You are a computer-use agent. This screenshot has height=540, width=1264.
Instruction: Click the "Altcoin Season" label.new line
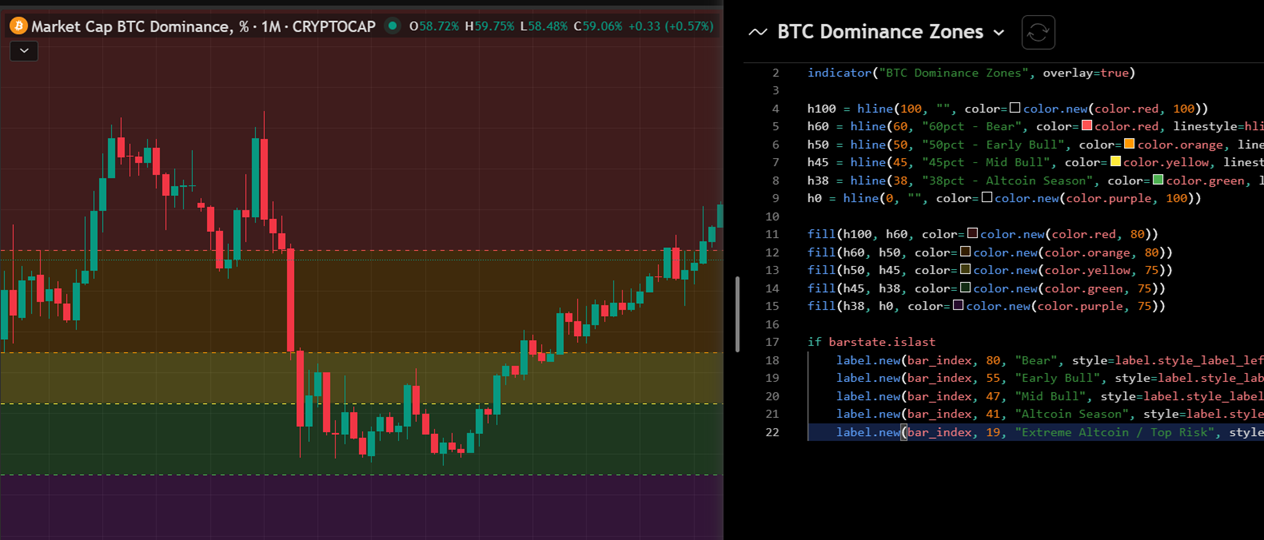[1050, 414]
